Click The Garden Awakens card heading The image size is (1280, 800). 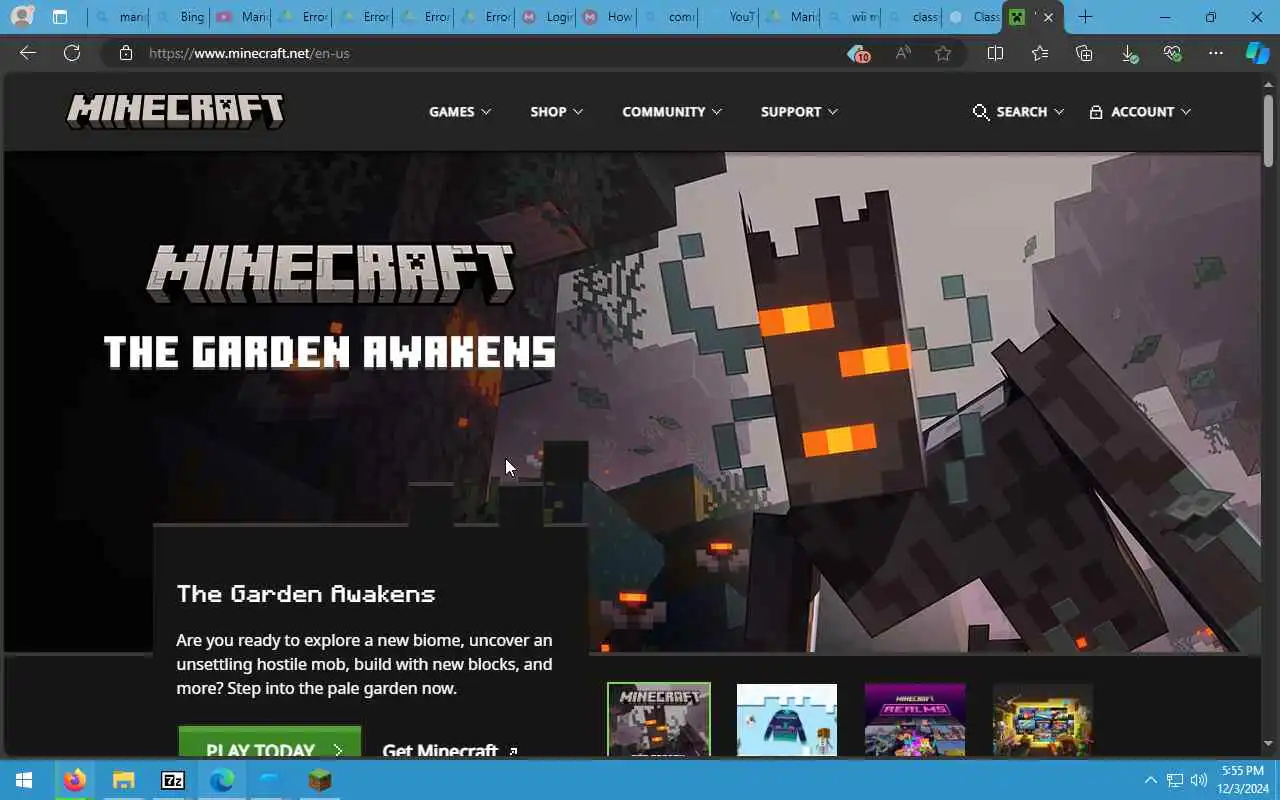[306, 594]
